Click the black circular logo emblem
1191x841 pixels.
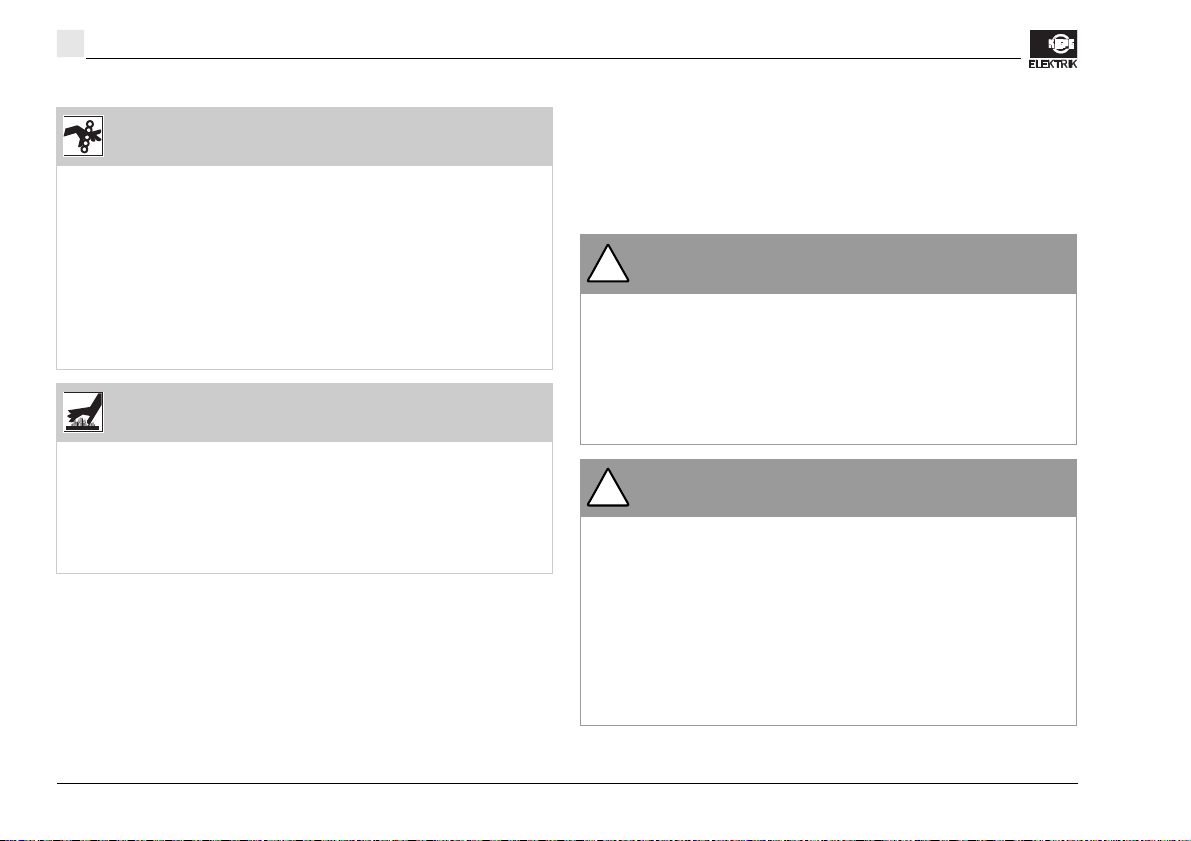click(1053, 43)
